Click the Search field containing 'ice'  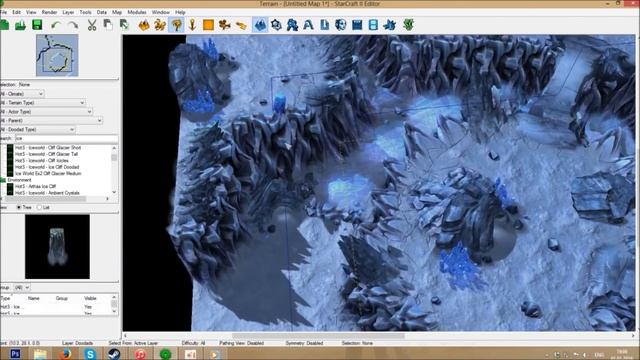[x=66, y=138]
